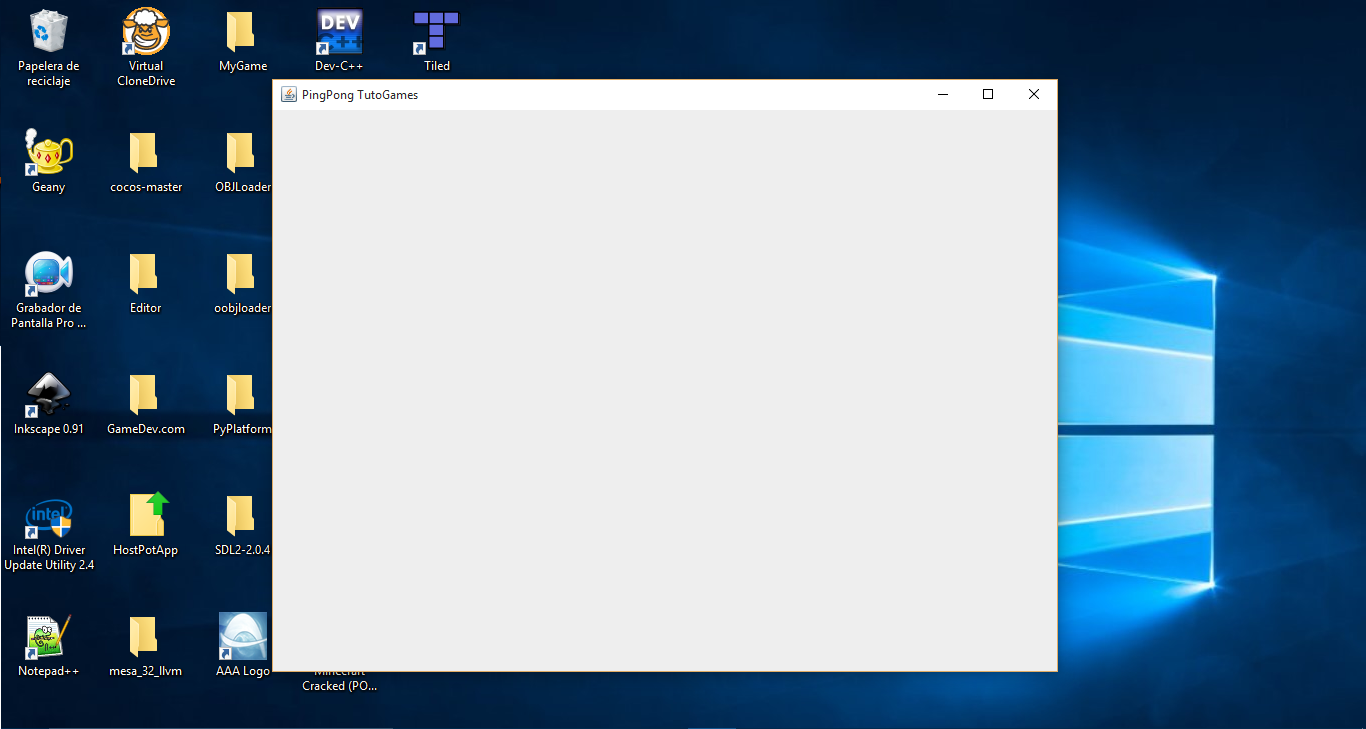Viewport: 1366px width, 729px height.
Task: Close the PingPong TutoGames window
Action: click(1034, 94)
